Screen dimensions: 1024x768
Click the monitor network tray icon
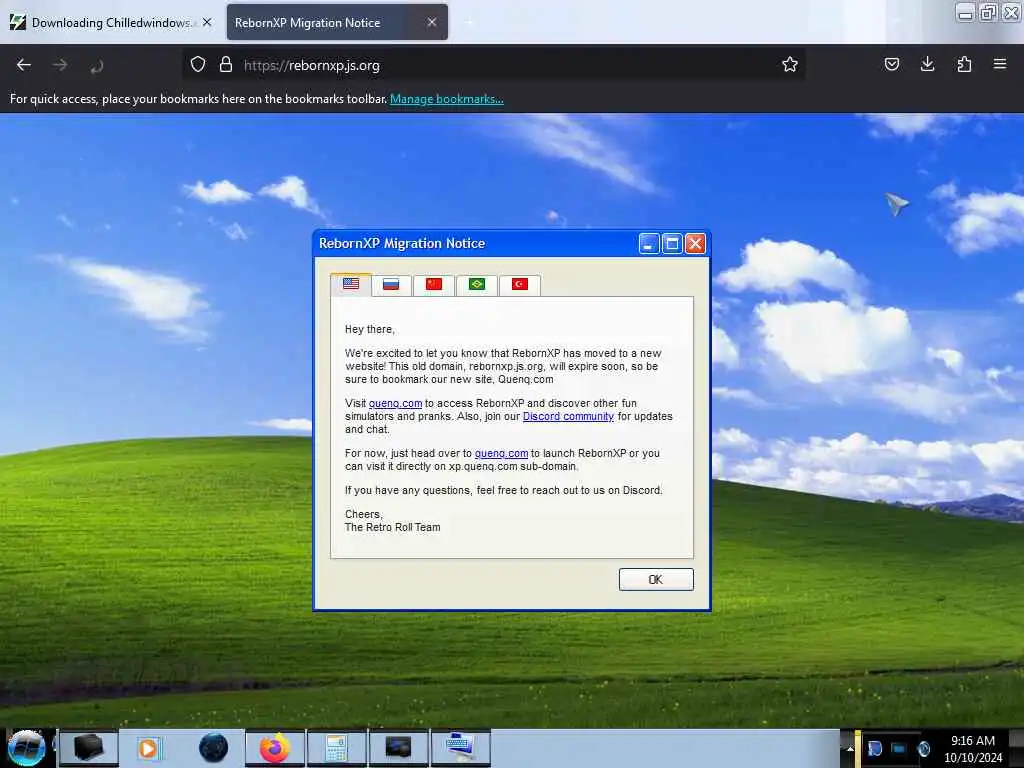pyautogui.click(x=899, y=748)
